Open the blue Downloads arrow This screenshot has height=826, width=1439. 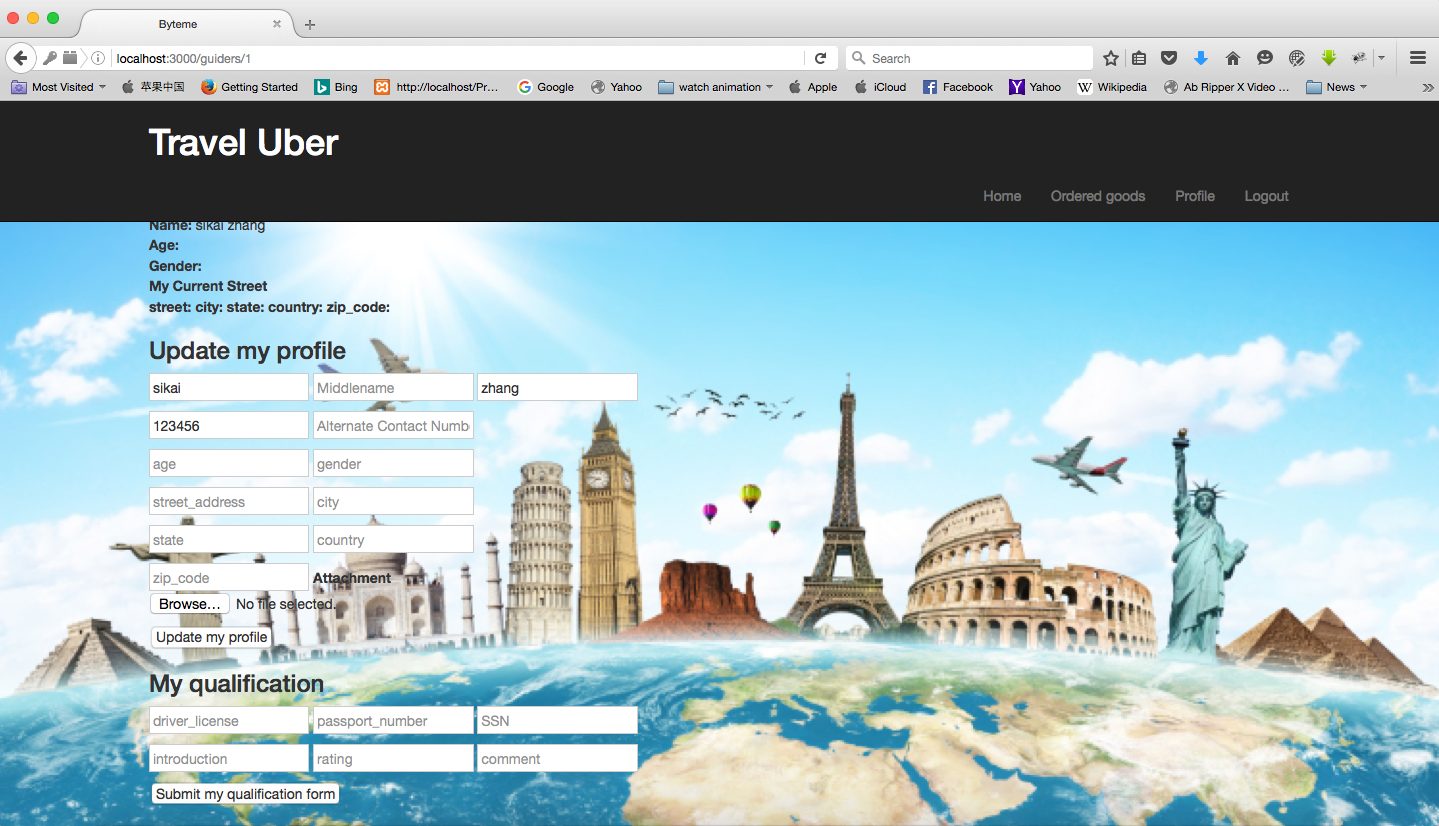(1201, 58)
